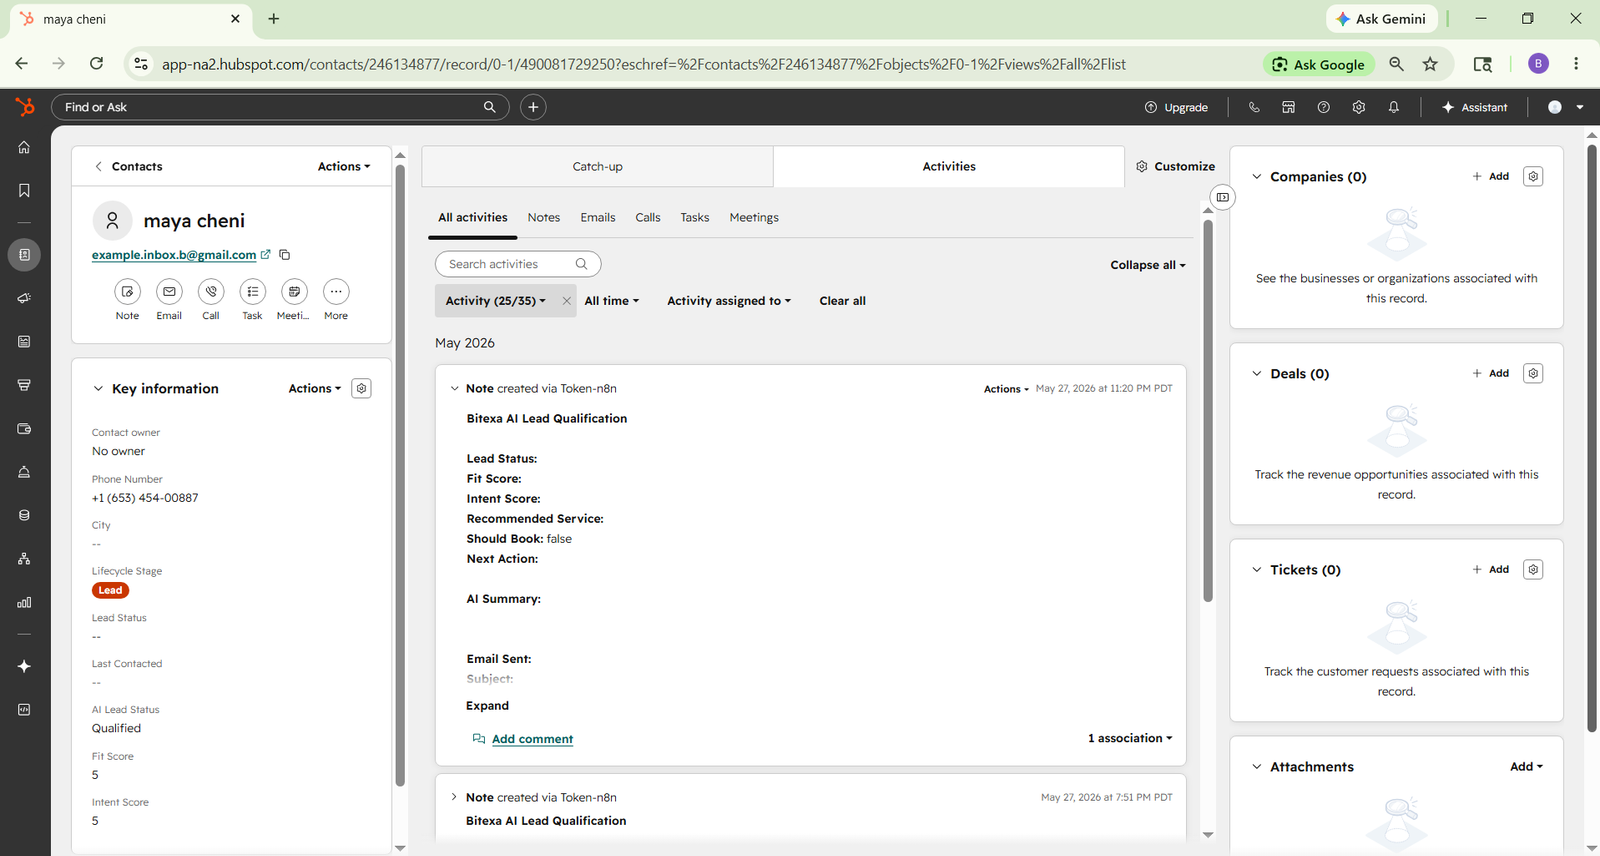The height and width of the screenshot is (856, 1600).
Task: Click Expand on the note
Action: point(488,706)
